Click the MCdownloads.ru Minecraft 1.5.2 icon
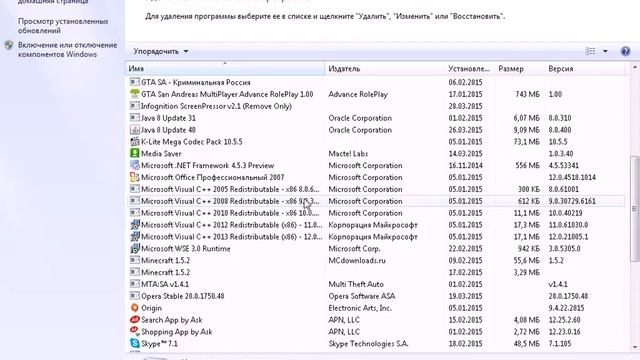 tap(135, 260)
